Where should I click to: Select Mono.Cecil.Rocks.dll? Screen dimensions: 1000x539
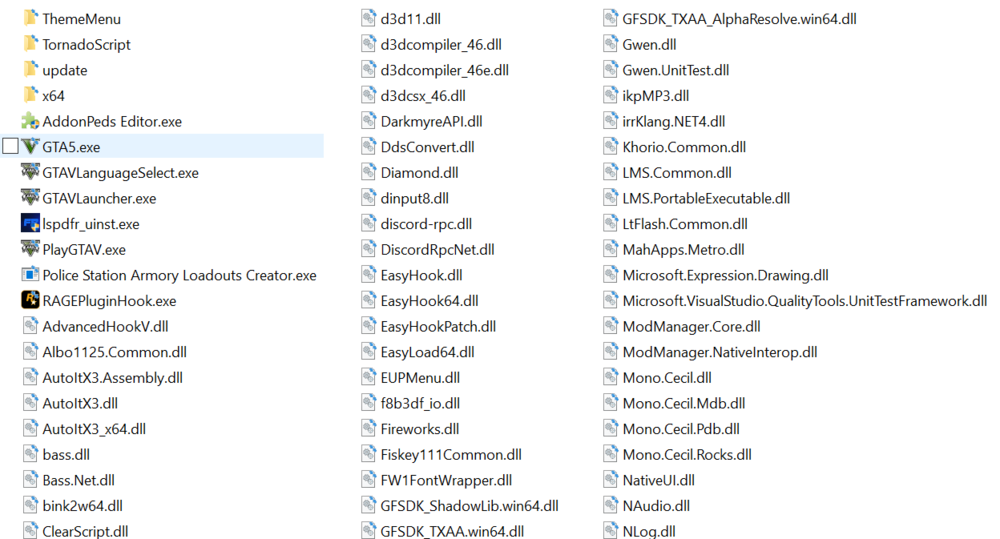pos(688,455)
